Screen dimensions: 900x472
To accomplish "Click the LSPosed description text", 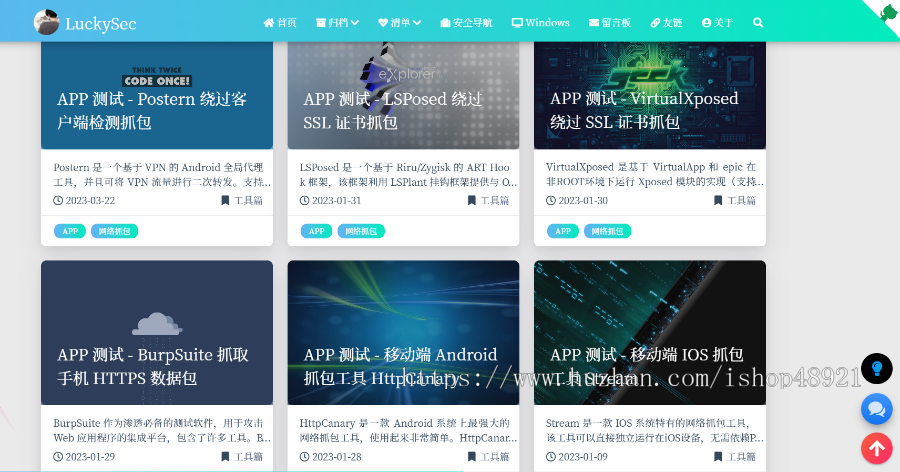I will pos(408,175).
